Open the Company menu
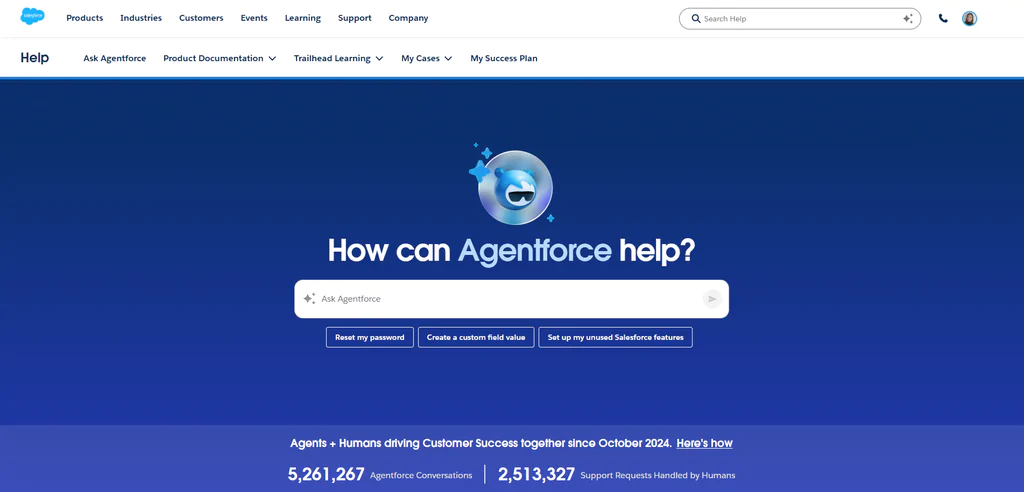Image resolution: width=1024 pixels, height=492 pixels. 408,18
